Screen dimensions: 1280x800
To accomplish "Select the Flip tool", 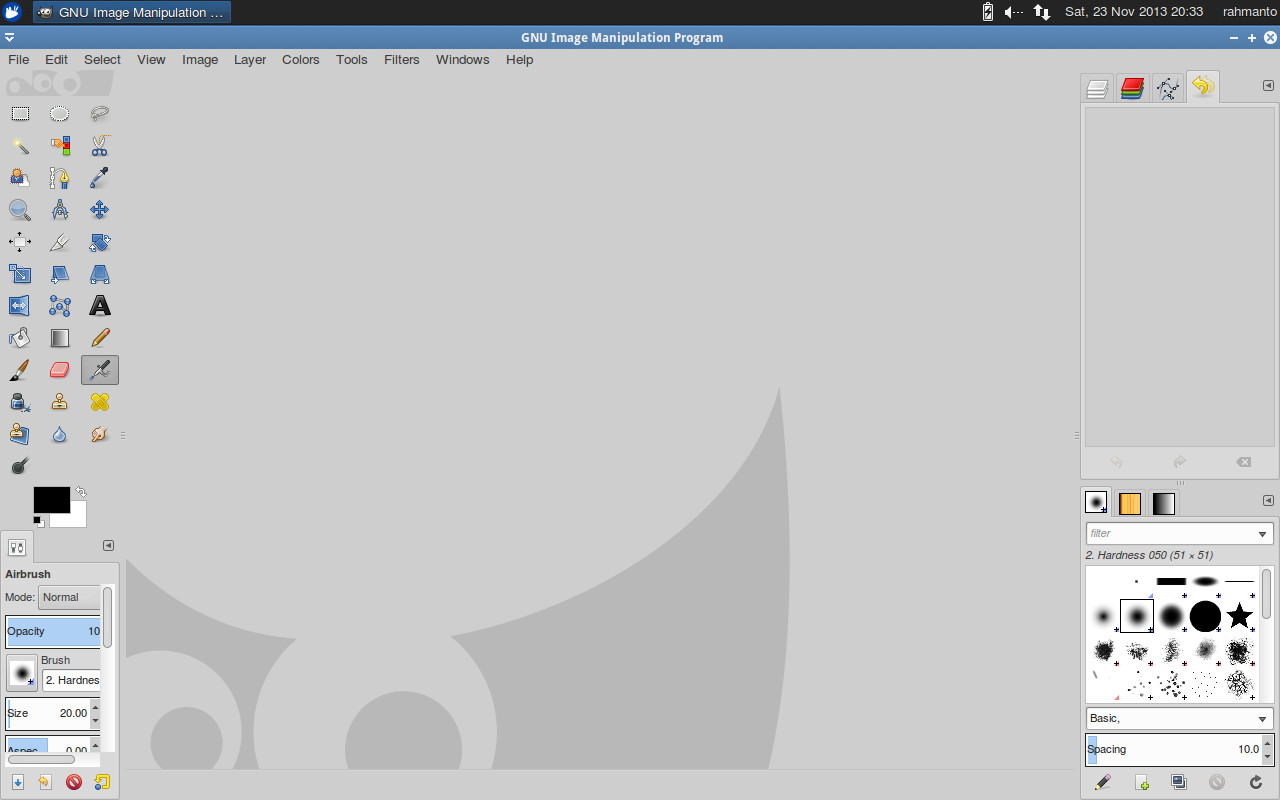I will pos(20,306).
